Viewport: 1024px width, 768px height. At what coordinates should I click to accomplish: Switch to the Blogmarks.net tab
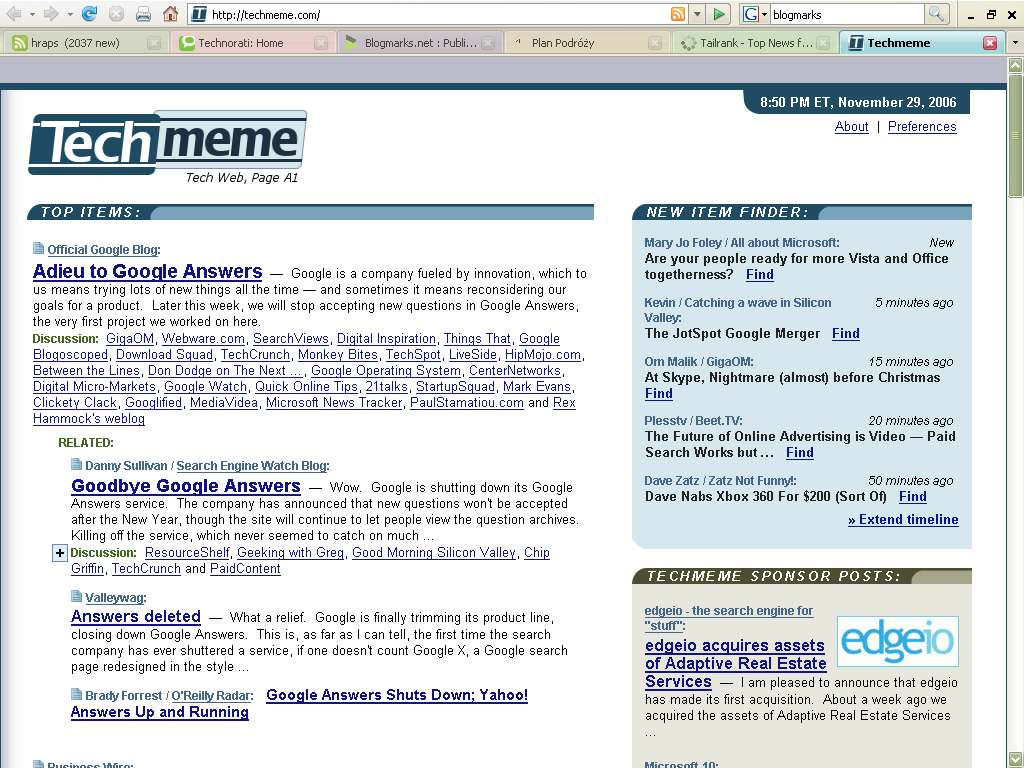pyautogui.click(x=419, y=43)
